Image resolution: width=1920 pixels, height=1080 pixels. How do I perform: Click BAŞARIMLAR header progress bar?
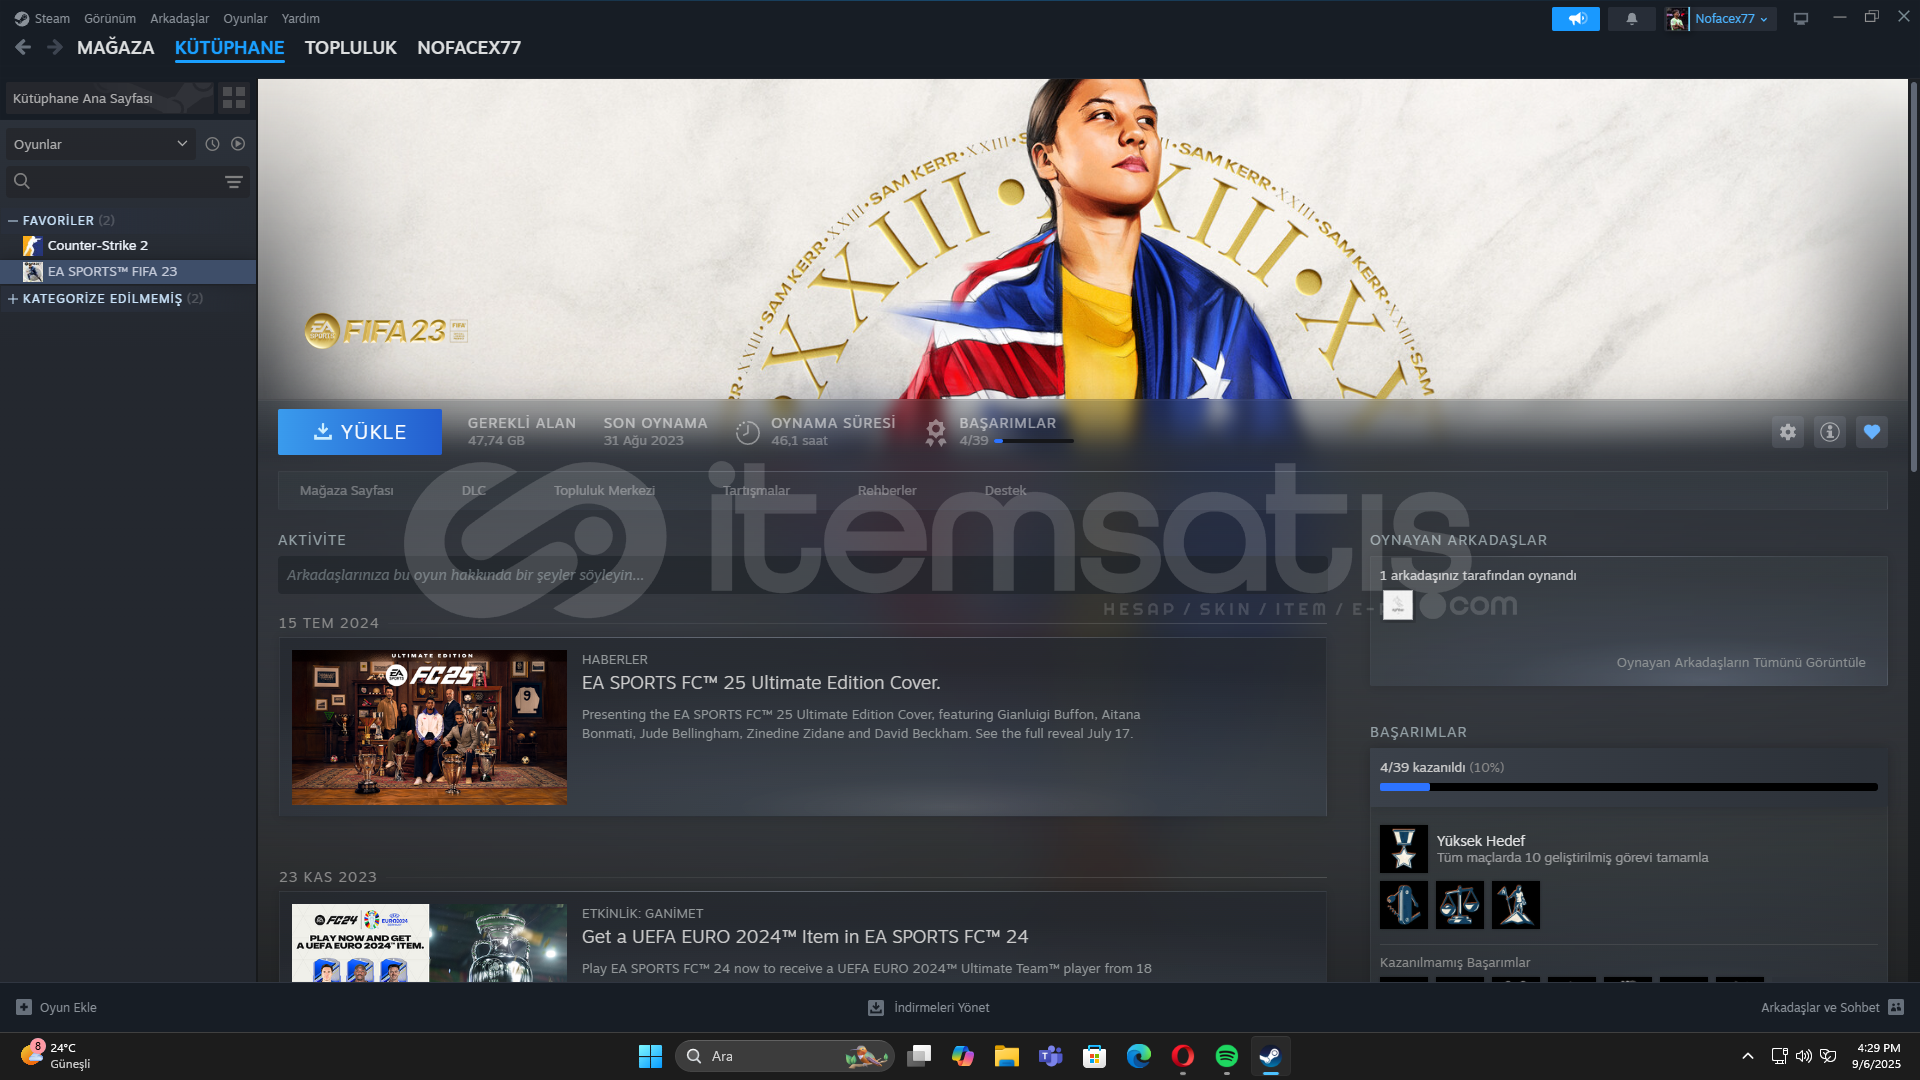(1034, 441)
